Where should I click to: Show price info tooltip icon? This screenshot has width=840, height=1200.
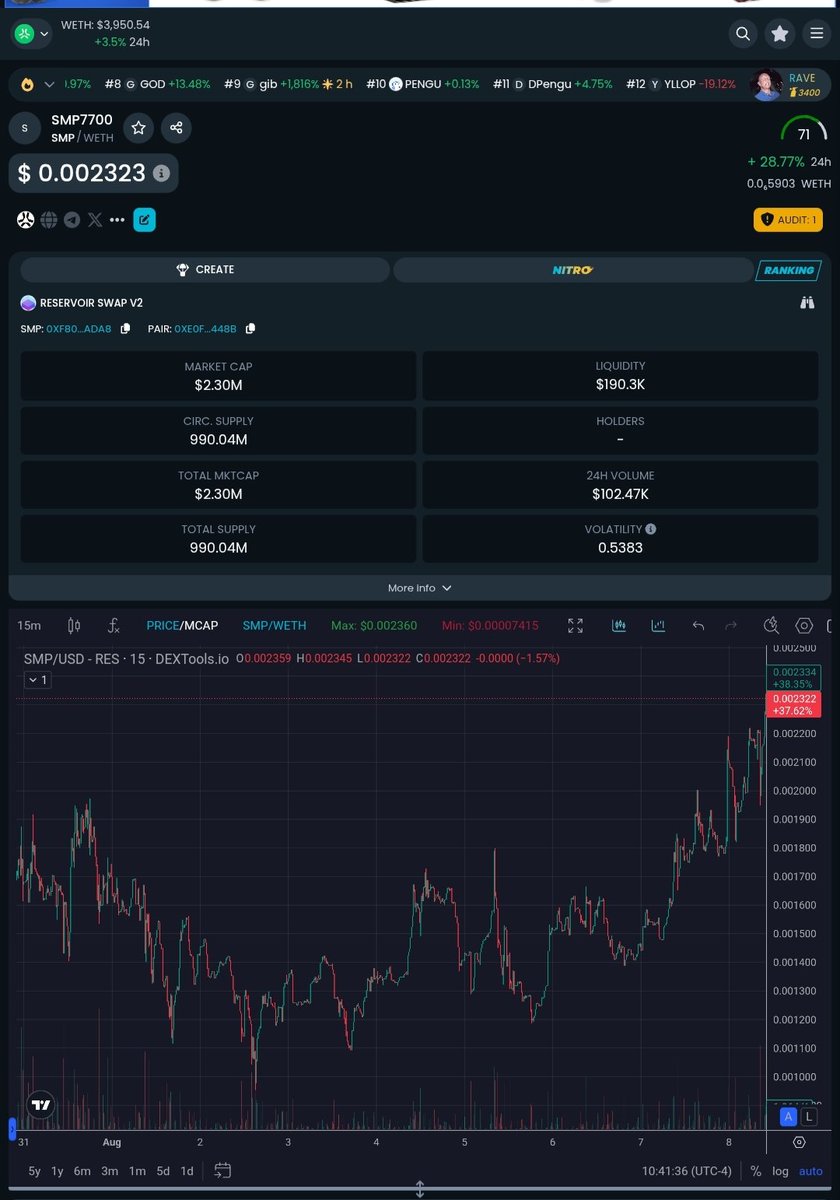click(x=161, y=173)
